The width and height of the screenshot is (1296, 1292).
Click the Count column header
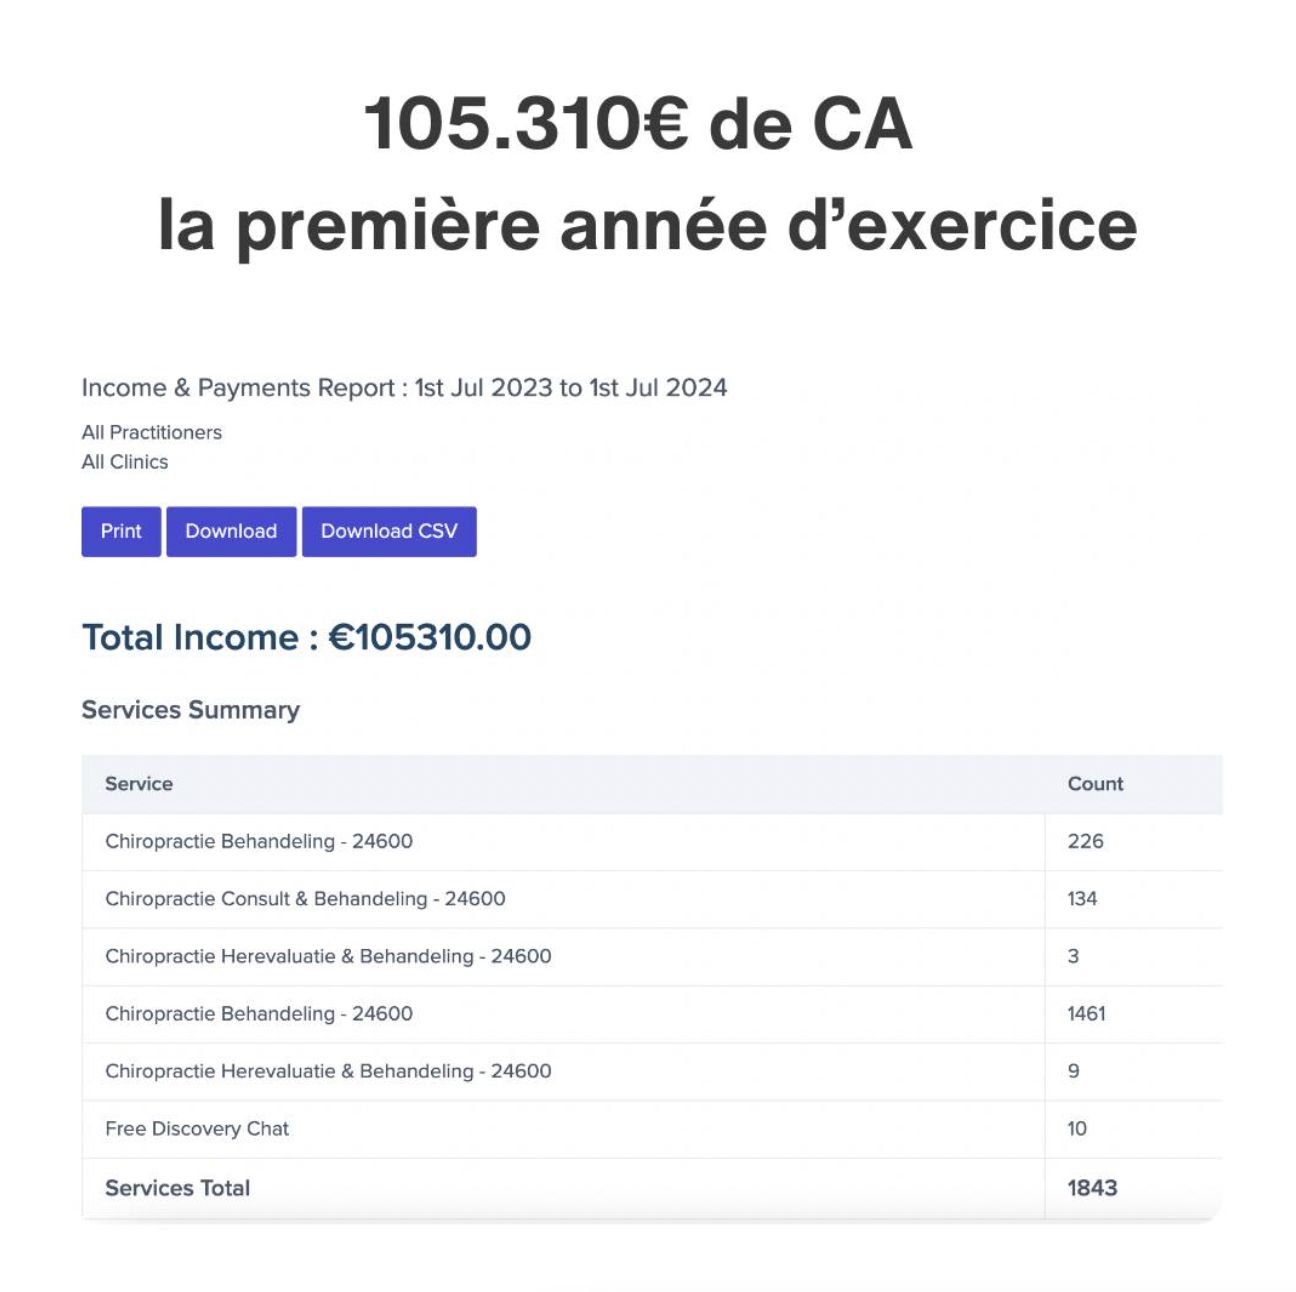pyautogui.click(x=1095, y=784)
